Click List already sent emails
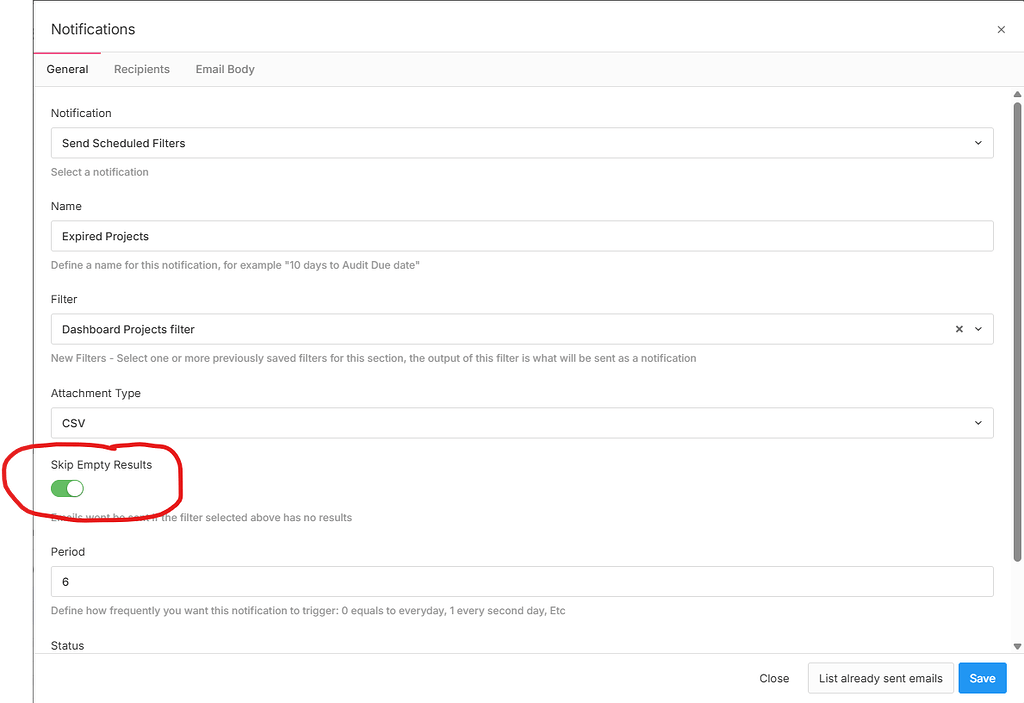The image size is (1024, 703). tap(880, 678)
